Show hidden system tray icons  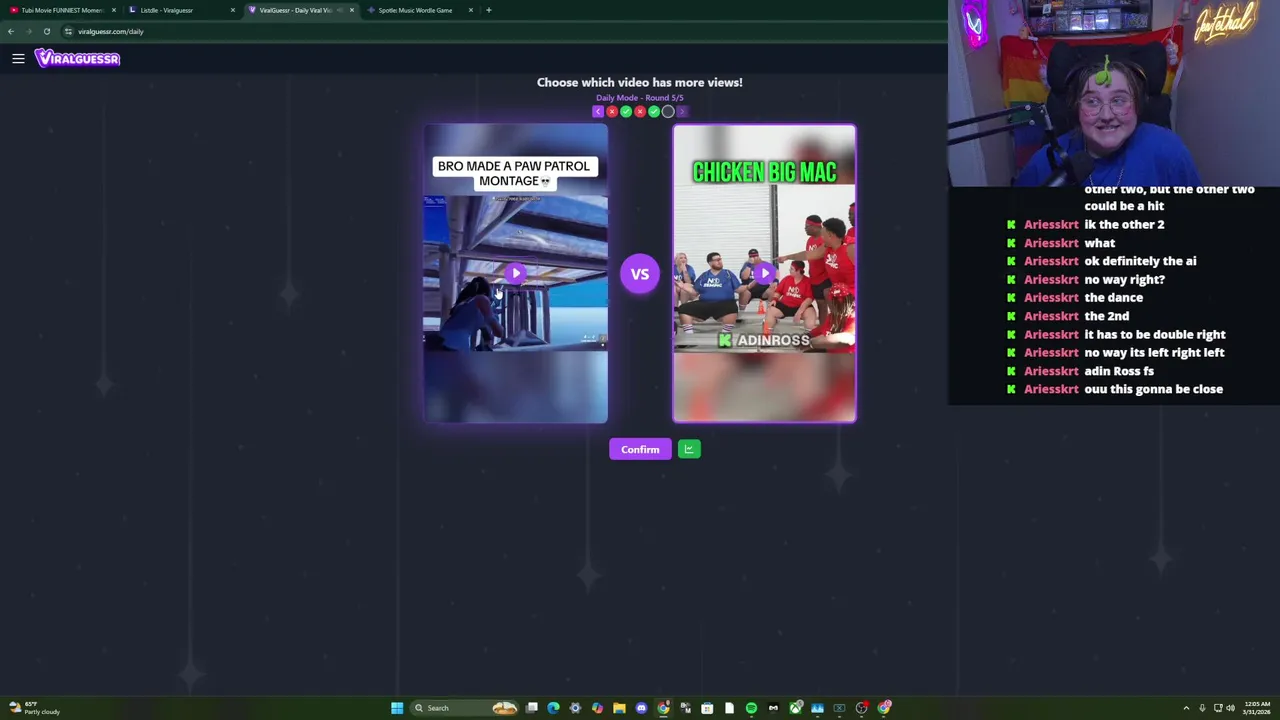click(1186, 708)
